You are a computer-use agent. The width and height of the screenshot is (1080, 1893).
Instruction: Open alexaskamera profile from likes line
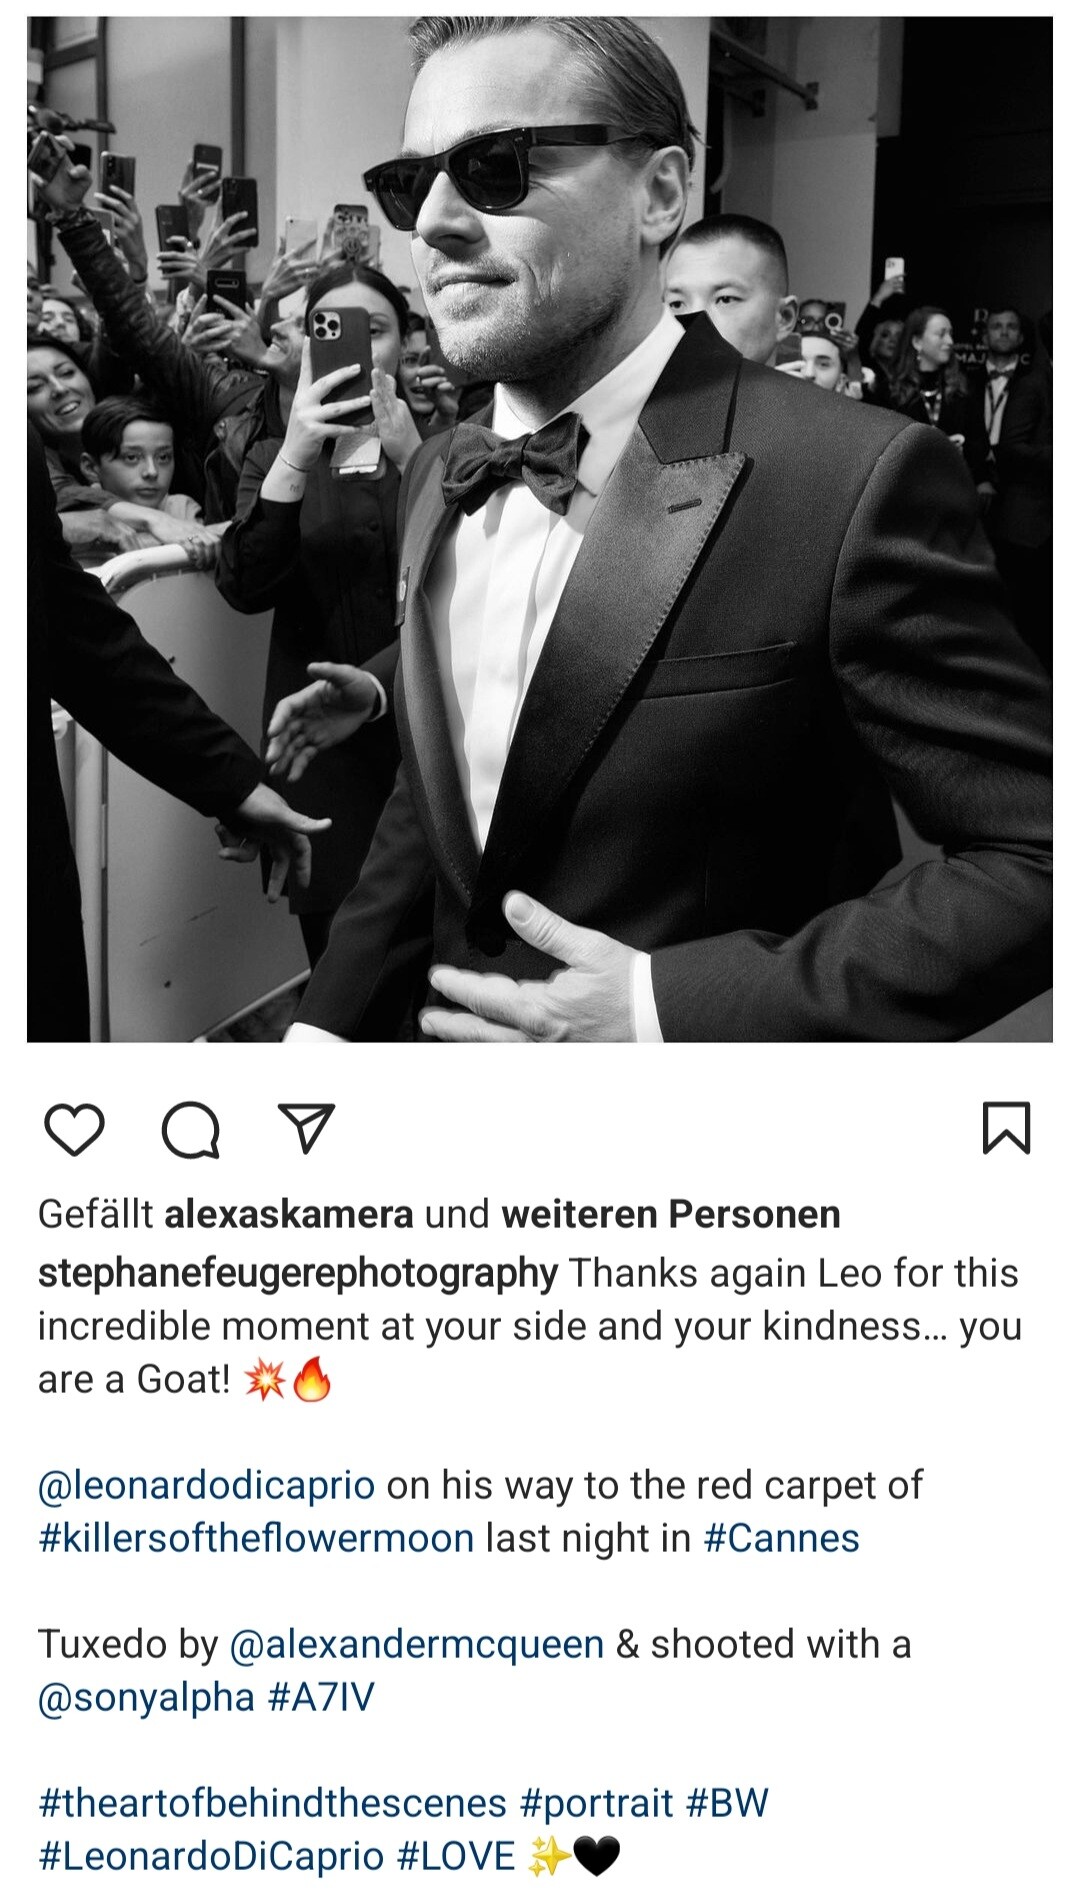[x=289, y=1214]
